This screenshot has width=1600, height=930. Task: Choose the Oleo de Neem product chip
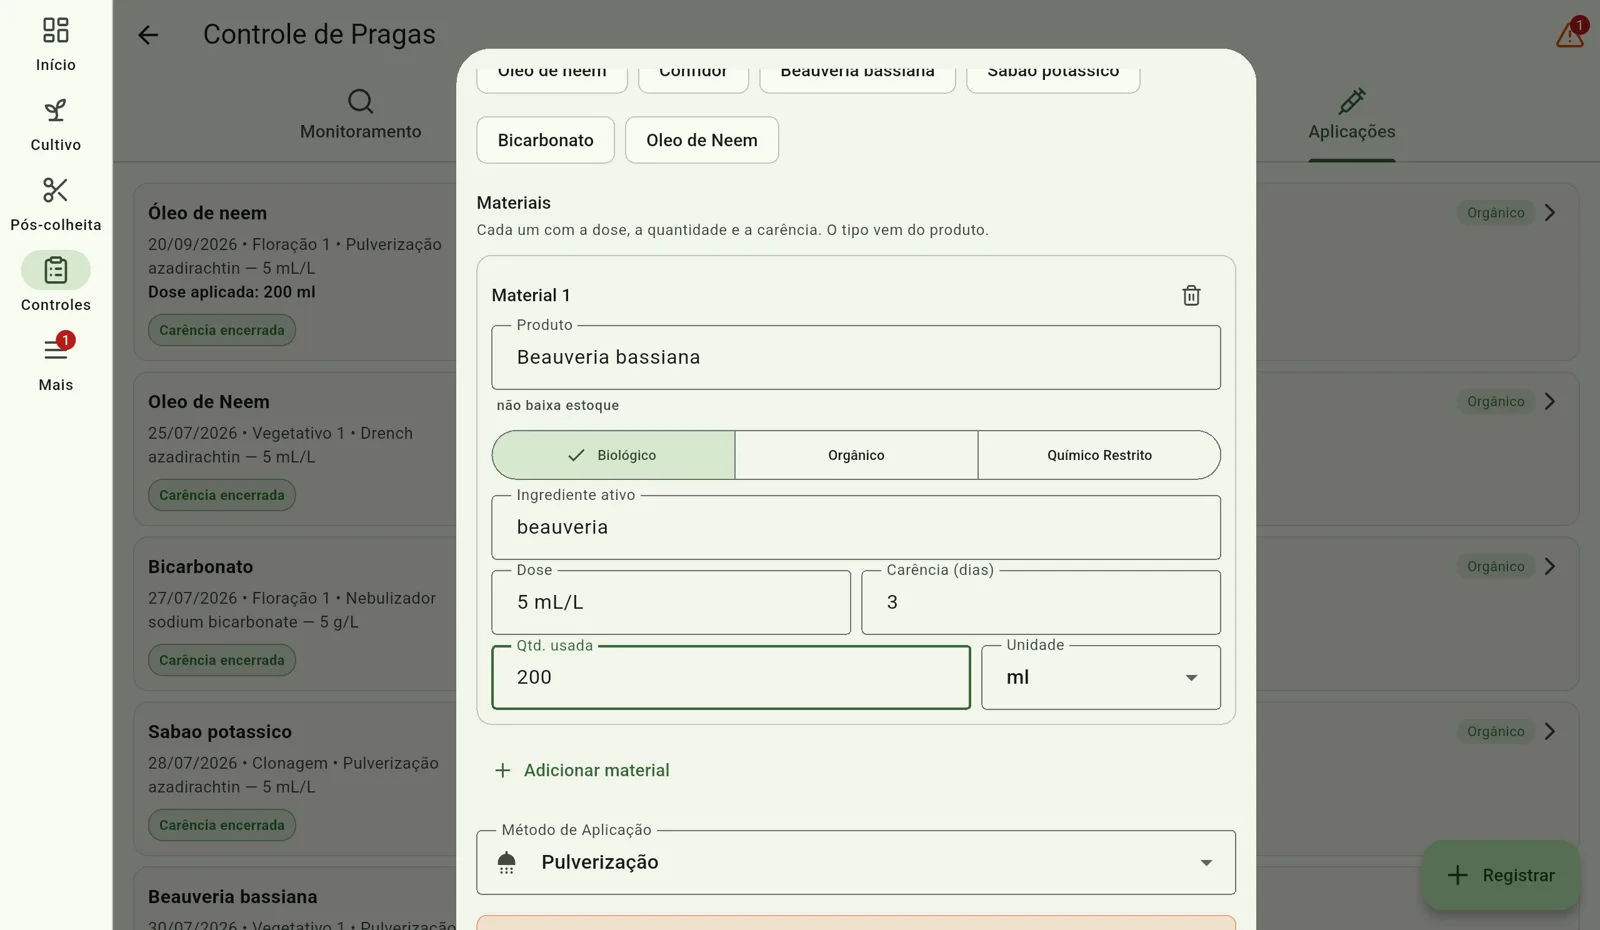coord(702,140)
